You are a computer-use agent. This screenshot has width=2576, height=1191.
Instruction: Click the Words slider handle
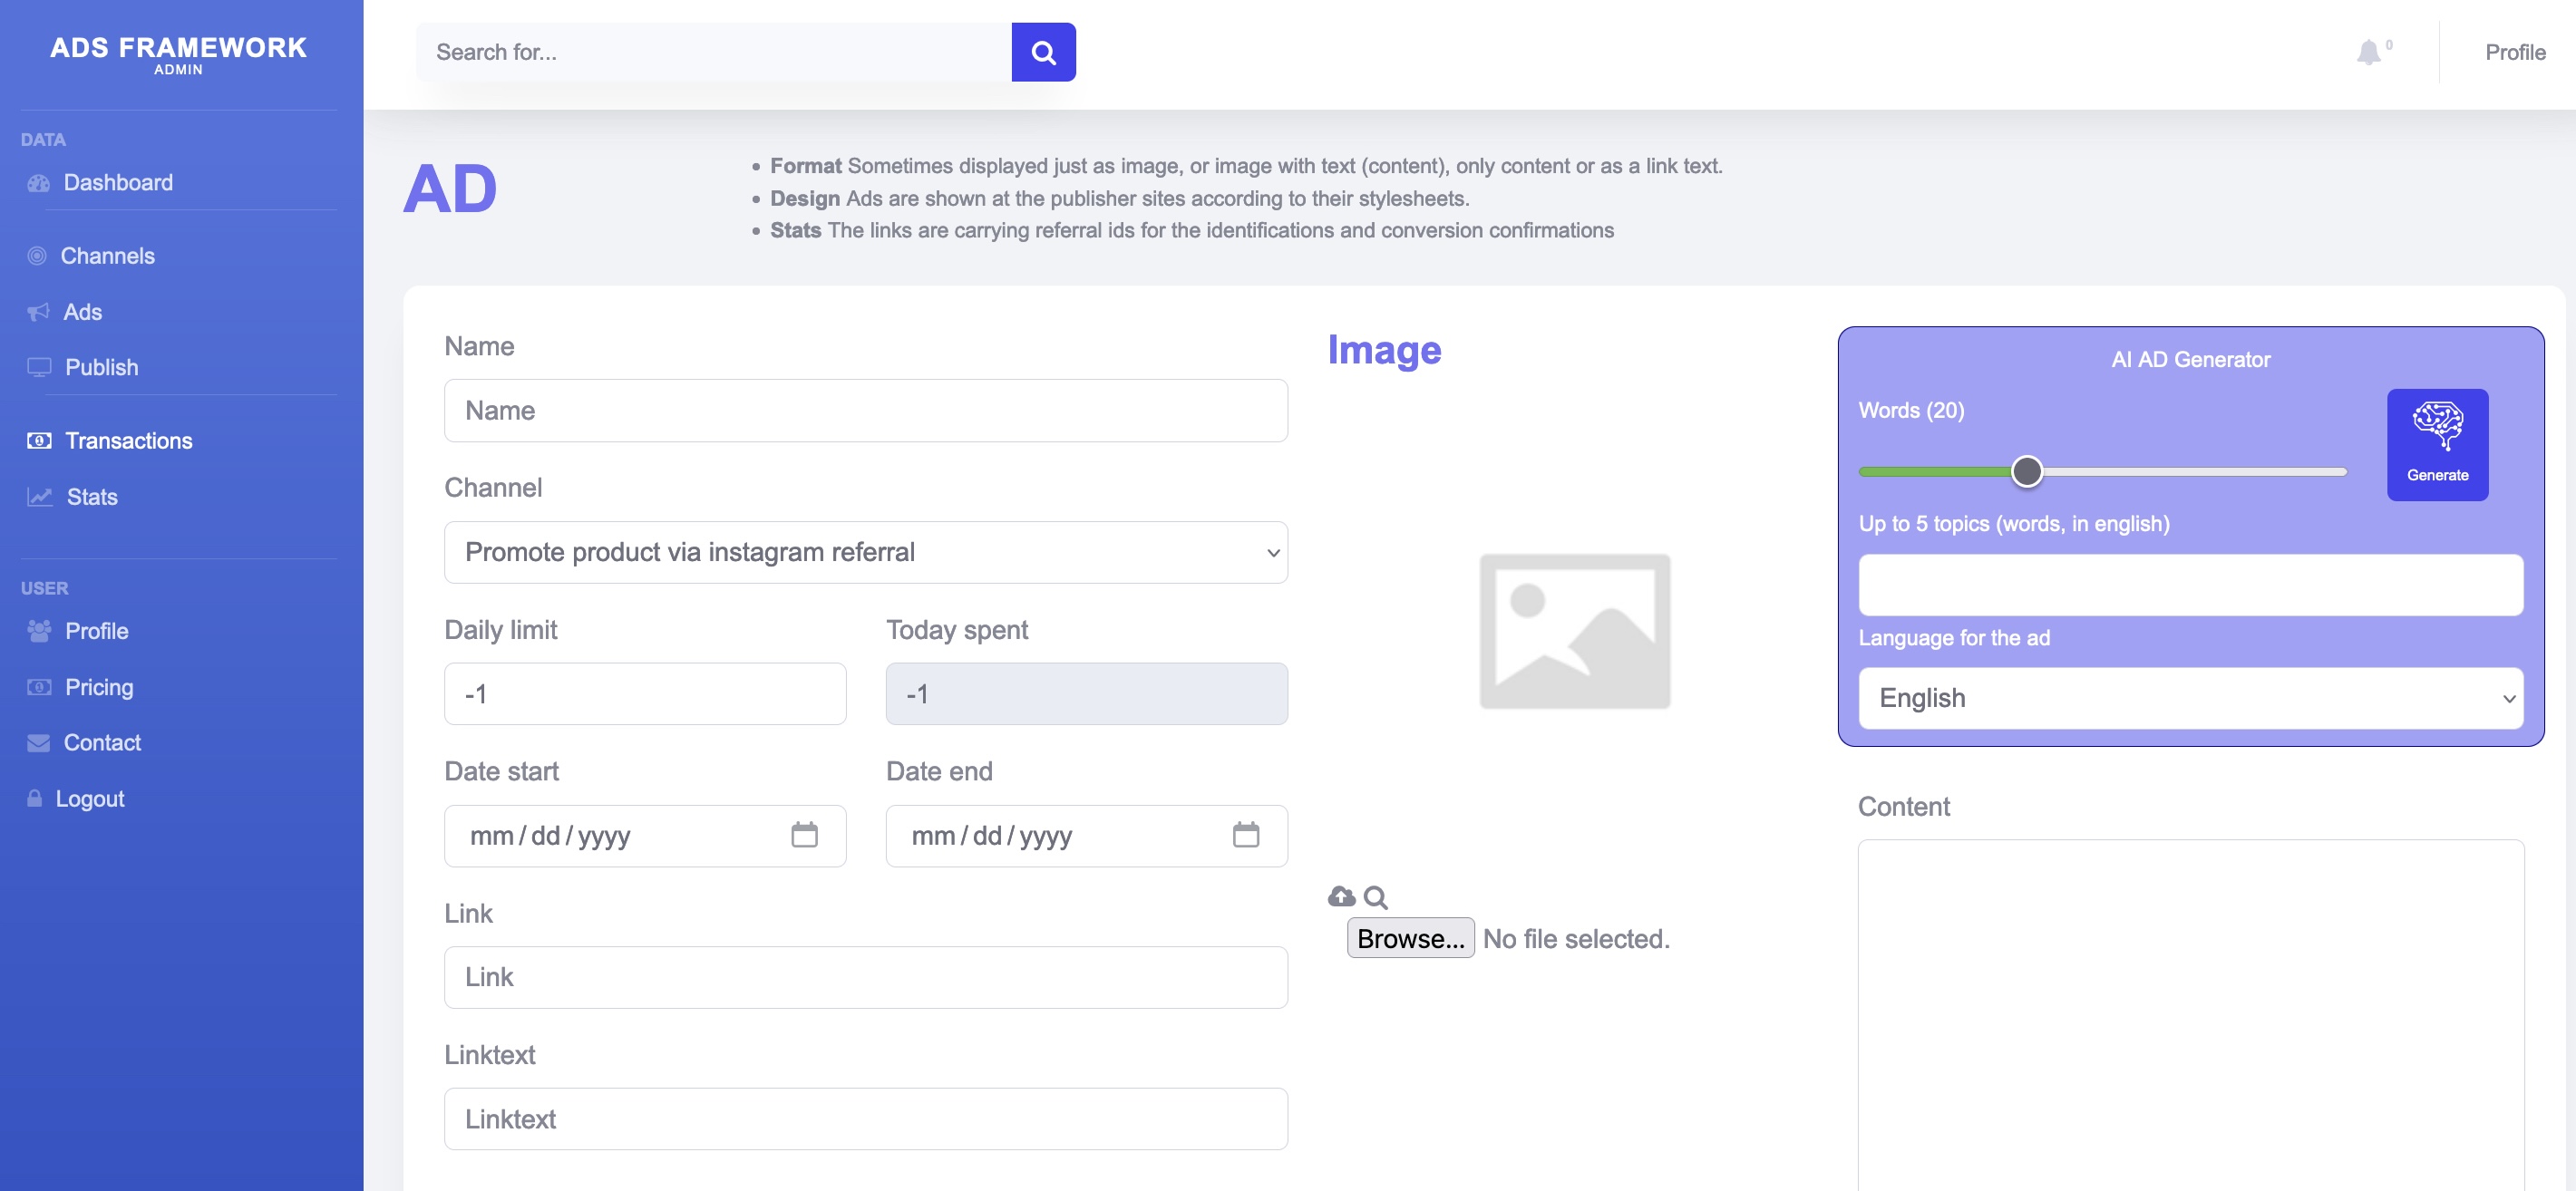2026,471
